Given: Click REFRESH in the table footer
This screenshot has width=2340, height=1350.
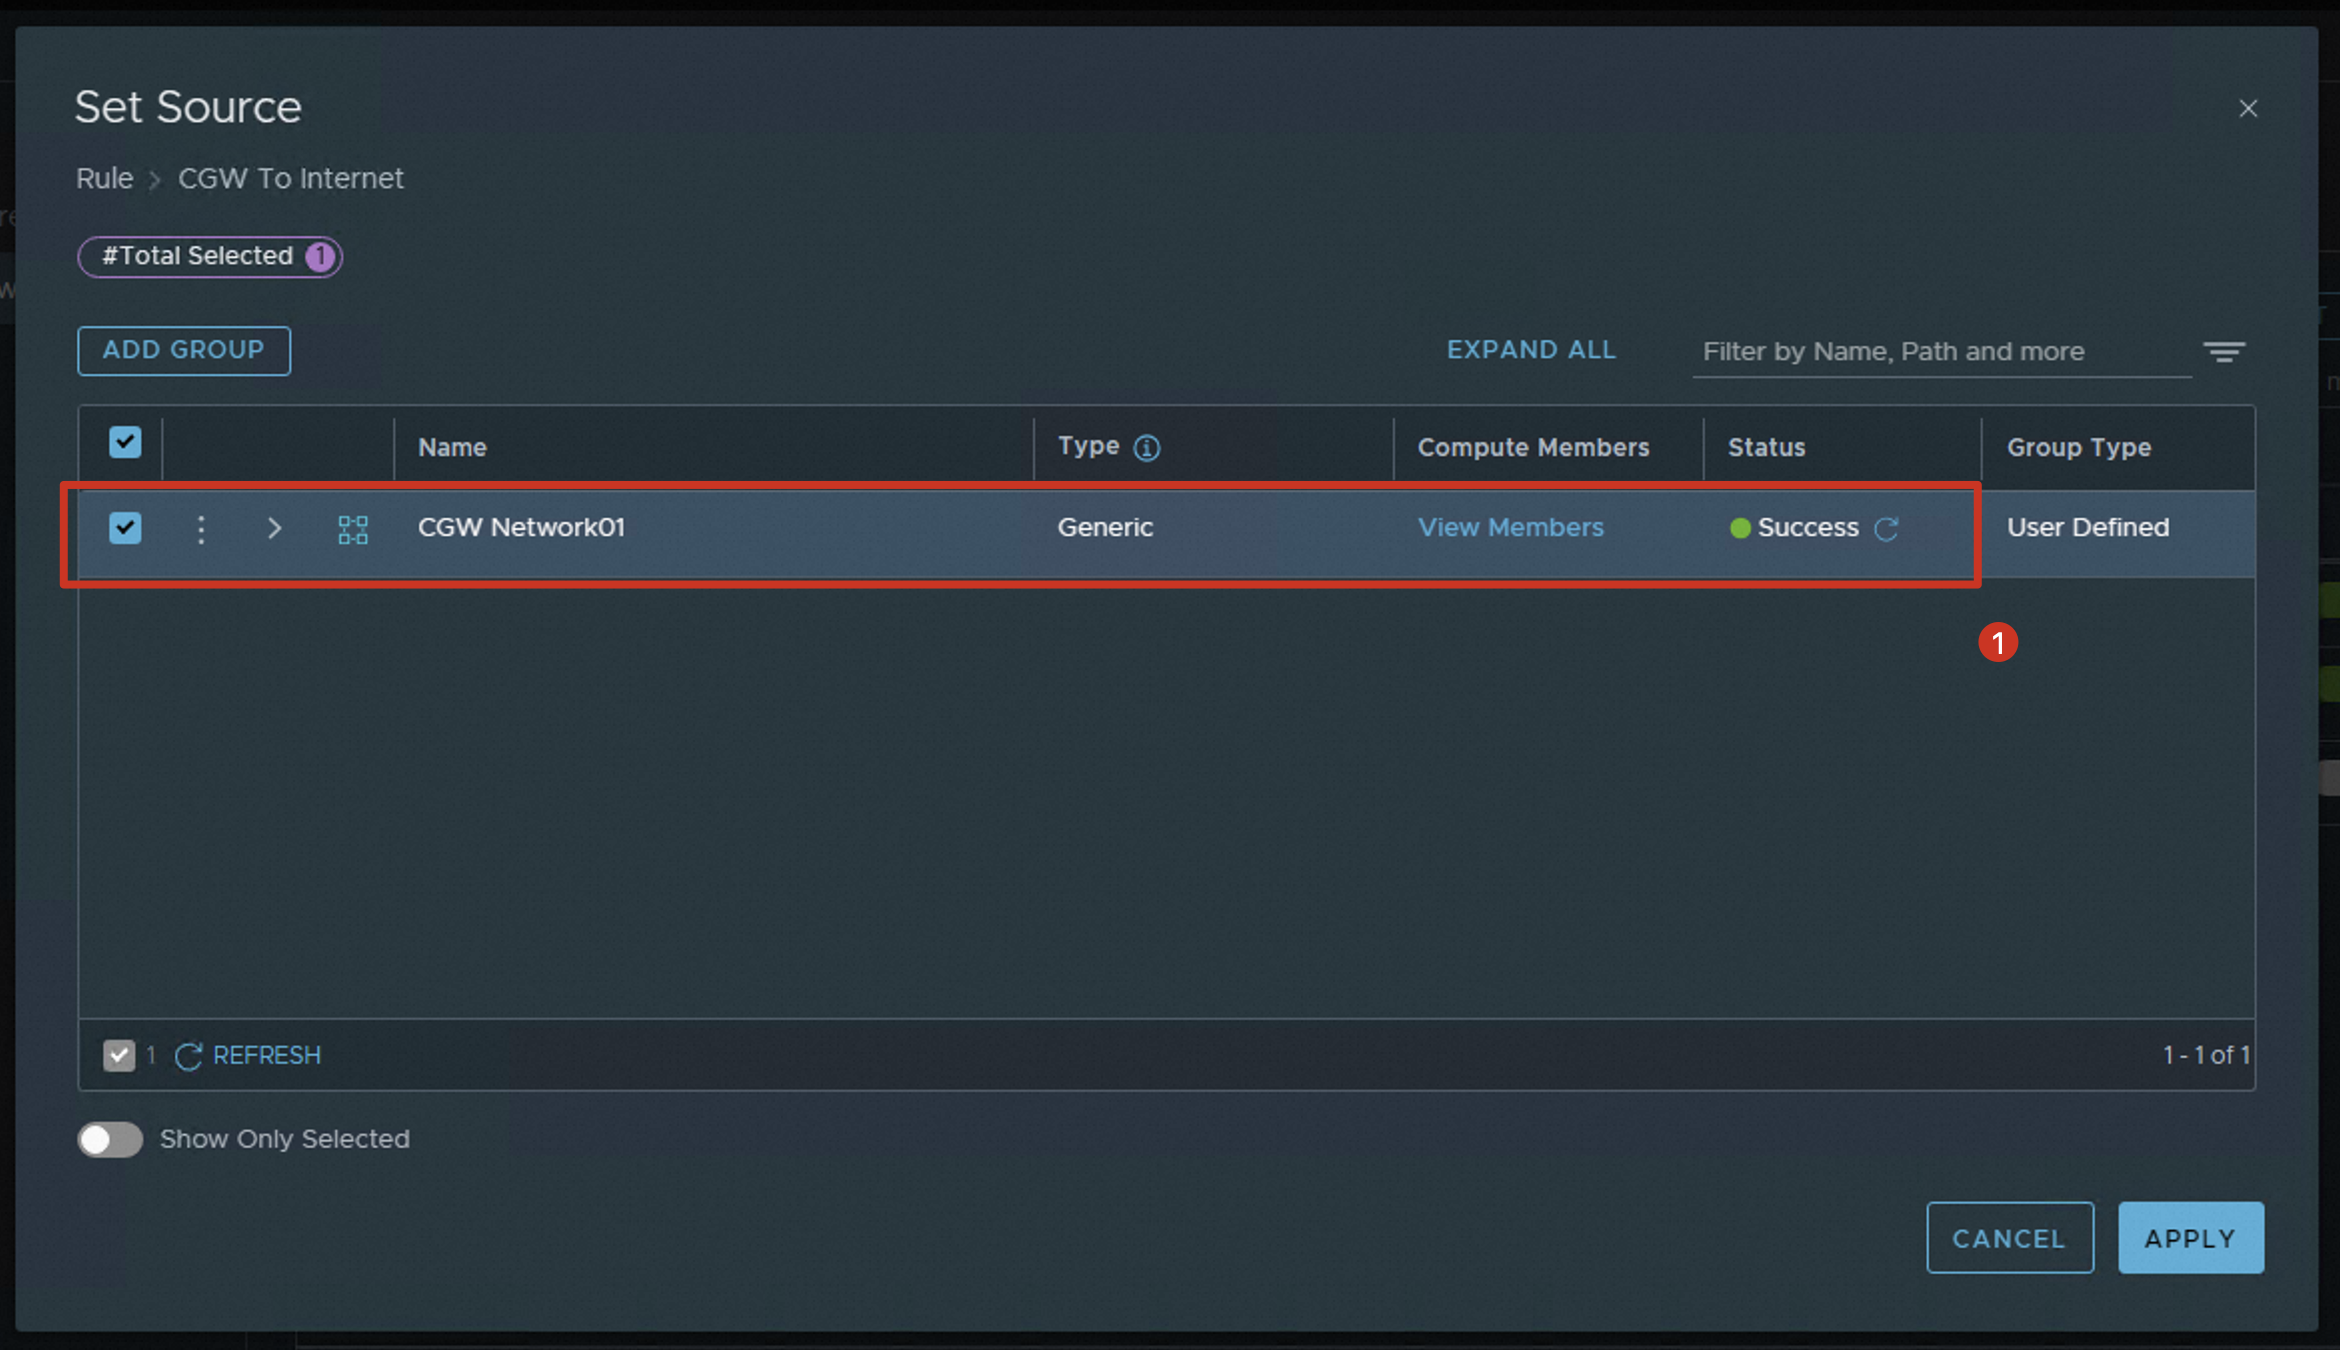Looking at the screenshot, I should (266, 1055).
